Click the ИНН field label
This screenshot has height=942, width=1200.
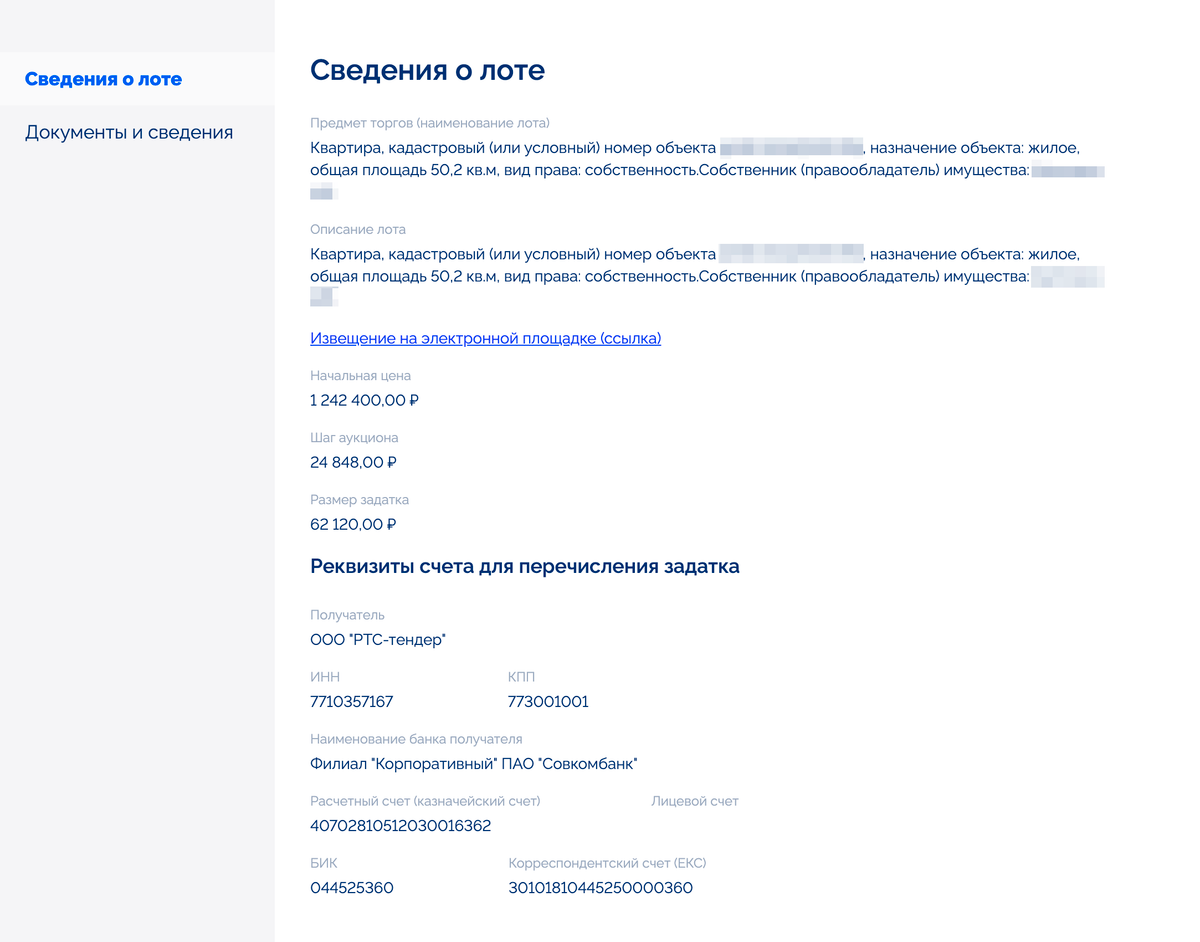point(325,677)
